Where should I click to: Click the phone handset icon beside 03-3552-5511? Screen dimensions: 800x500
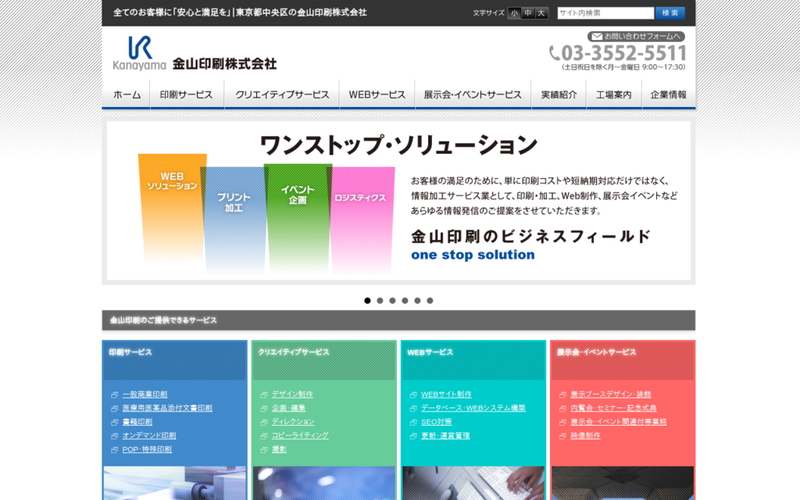coord(555,53)
